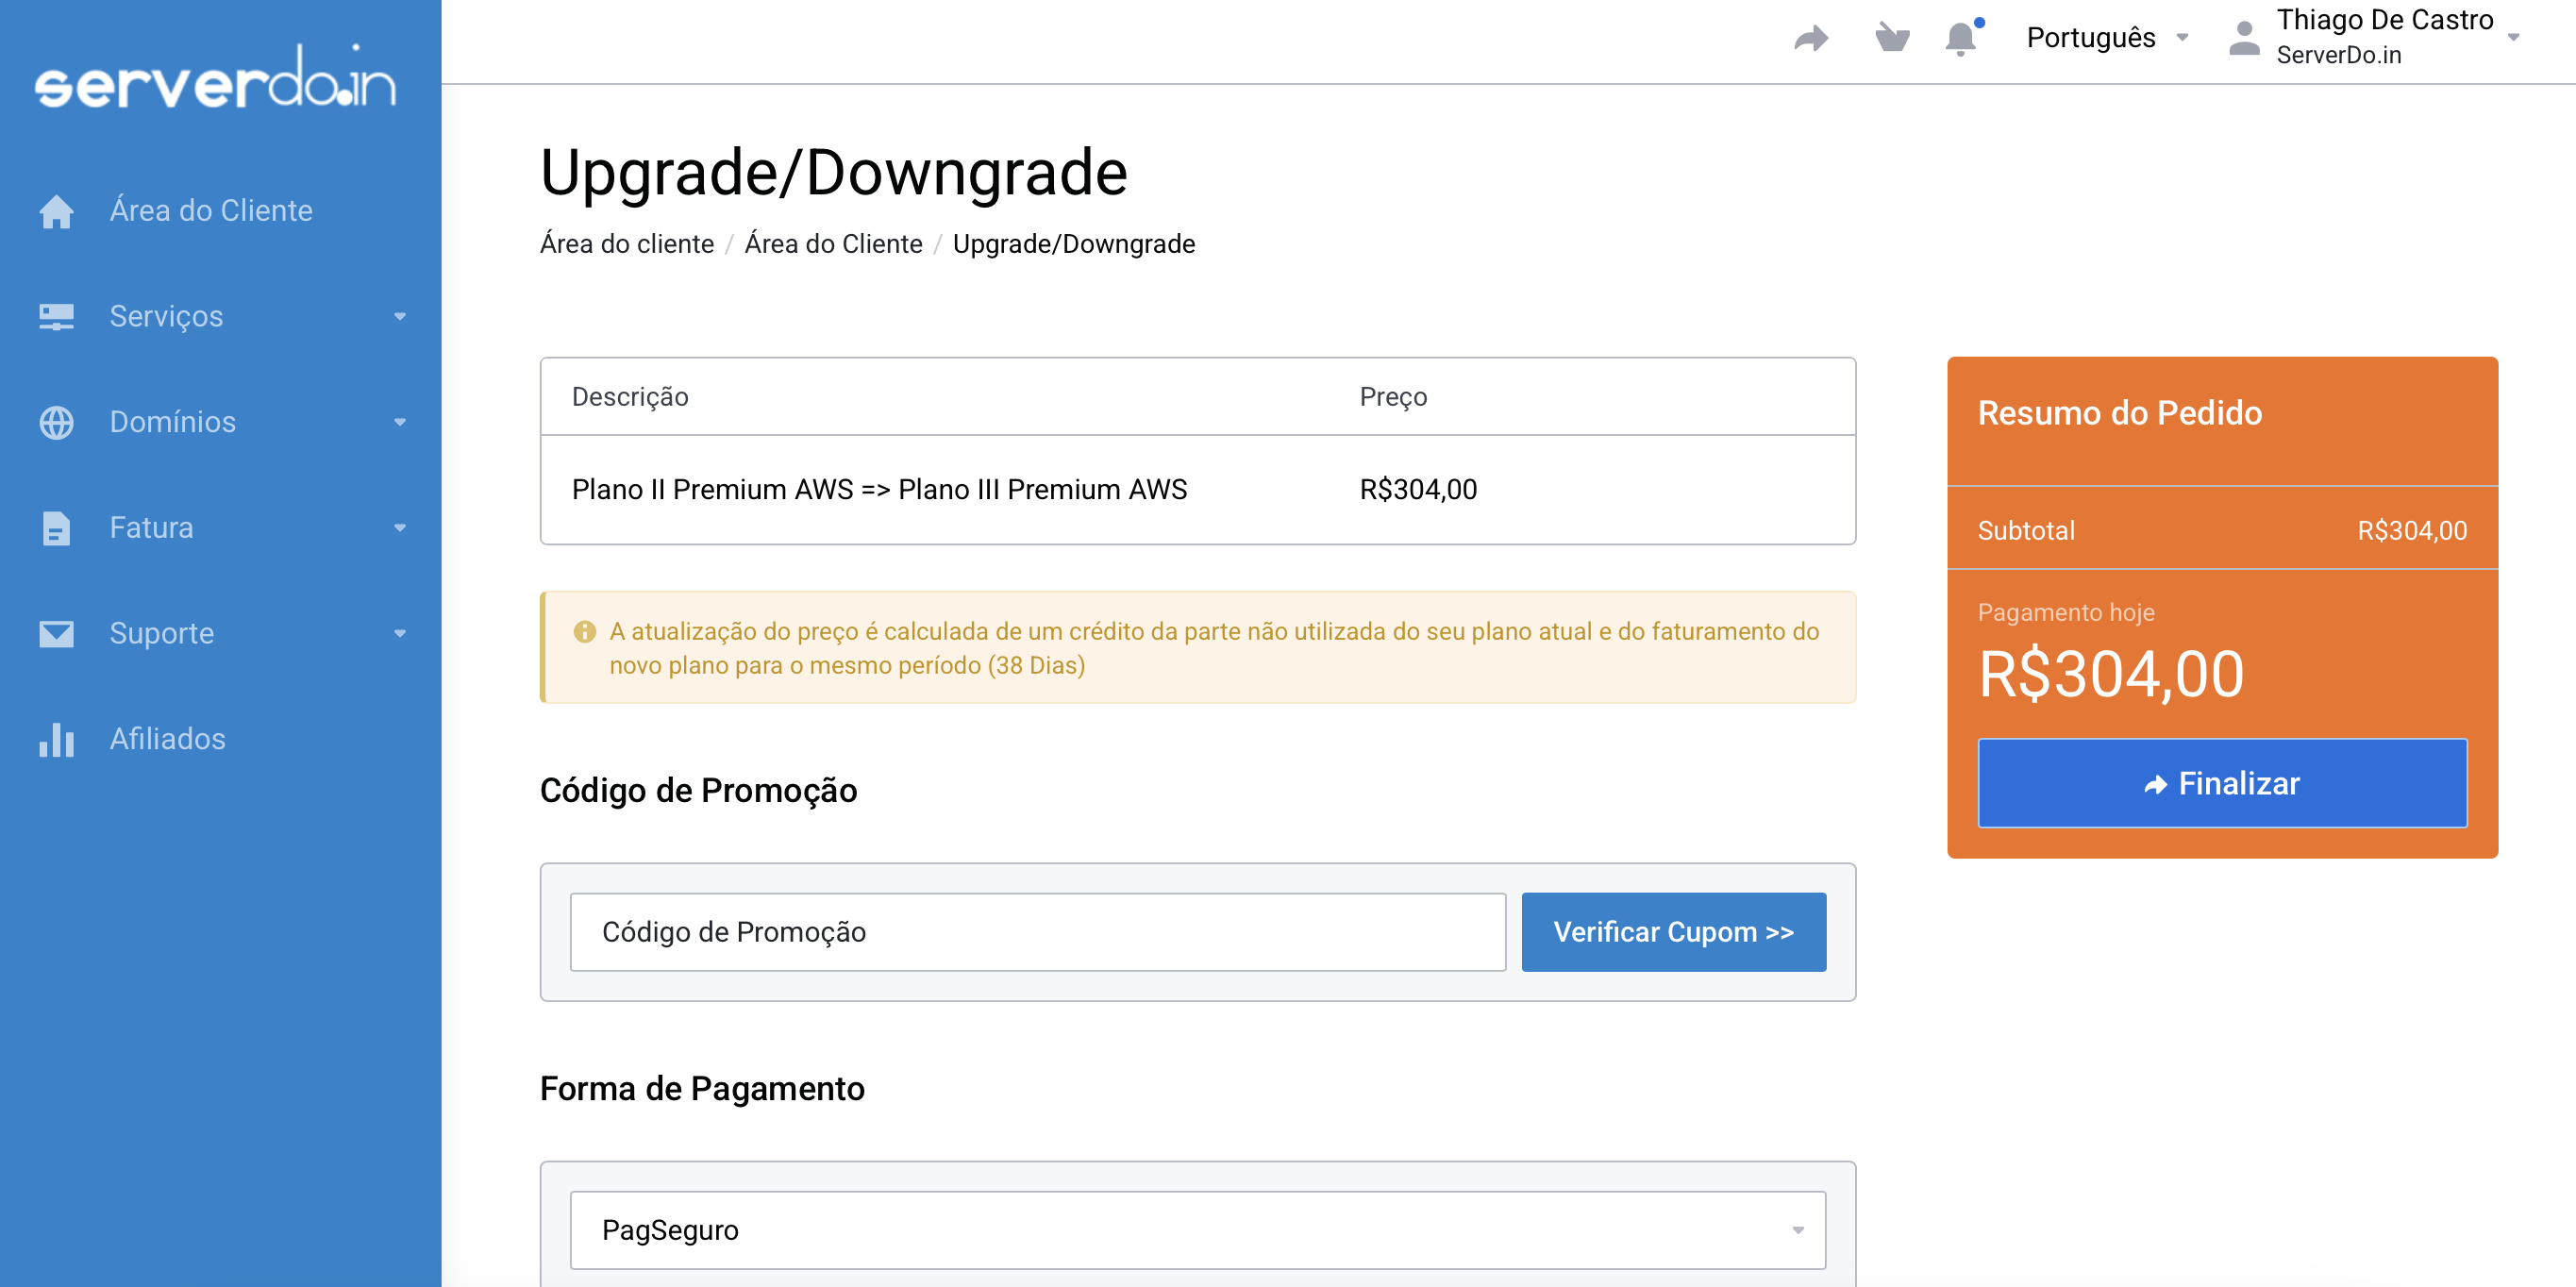Expand the Português language dropdown
The height and width of the screenshot is (1287, 2576).
pos(2106,38)
